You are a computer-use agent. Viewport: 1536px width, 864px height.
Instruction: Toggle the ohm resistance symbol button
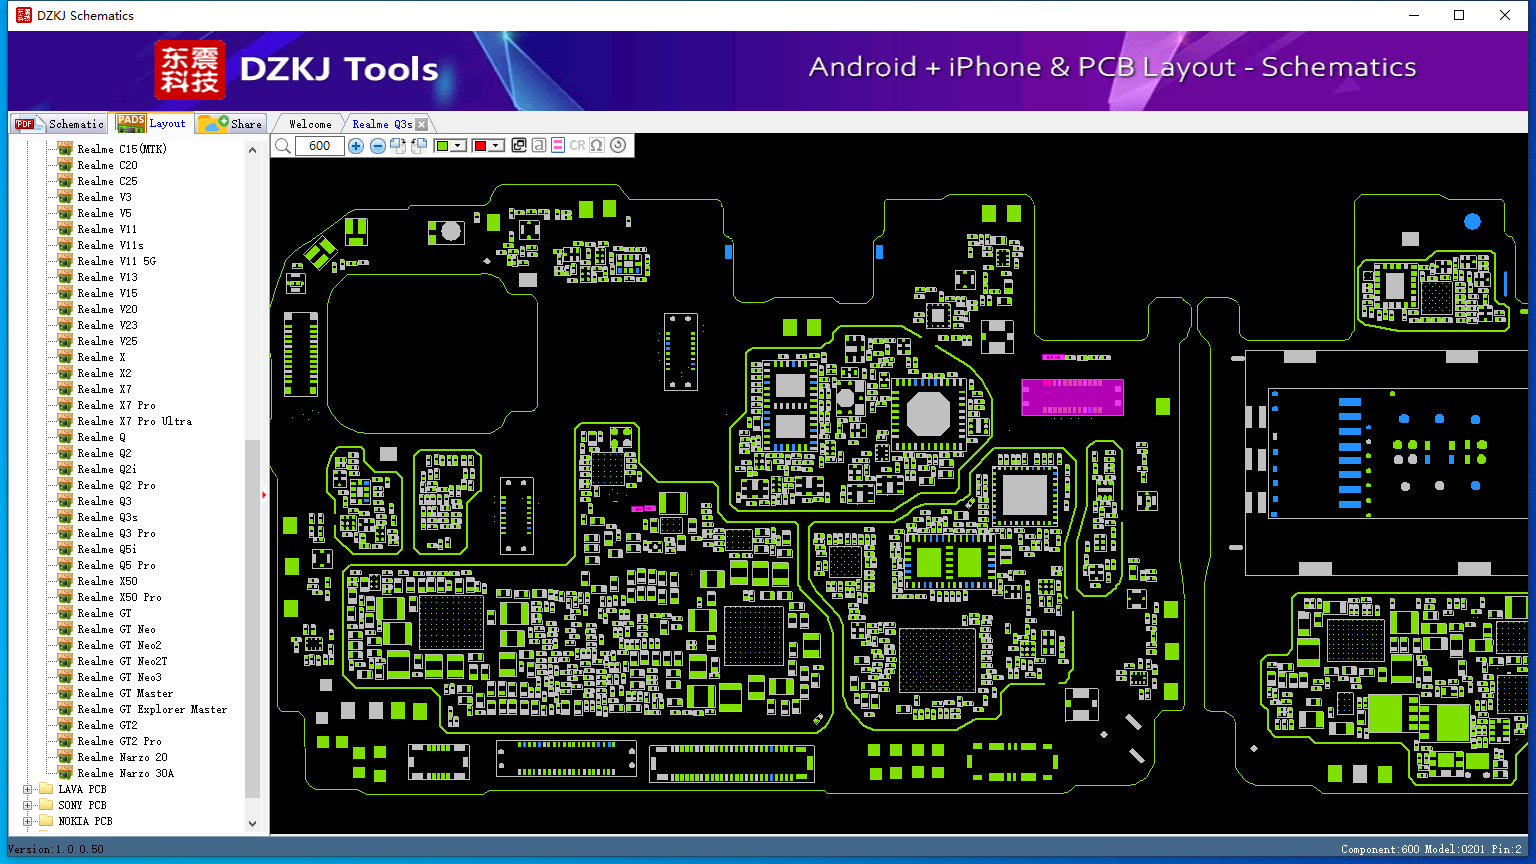tap(597, 146)
